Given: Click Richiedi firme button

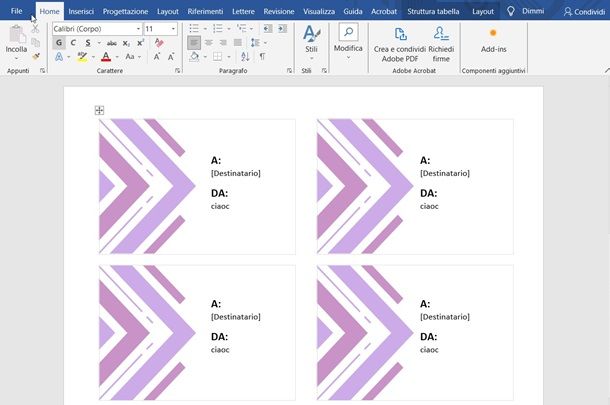Looking at the screenshot, I should click(441, 44).
